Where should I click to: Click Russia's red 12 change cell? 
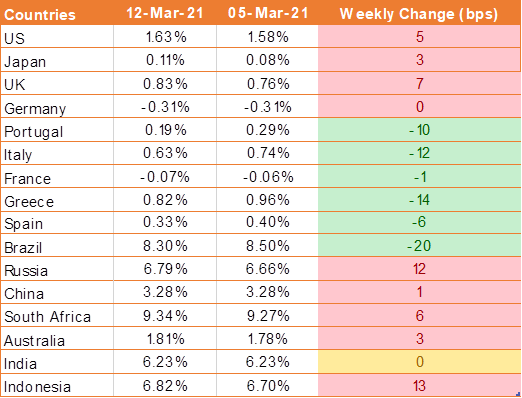pyautogui.click(x=419, y=269)
